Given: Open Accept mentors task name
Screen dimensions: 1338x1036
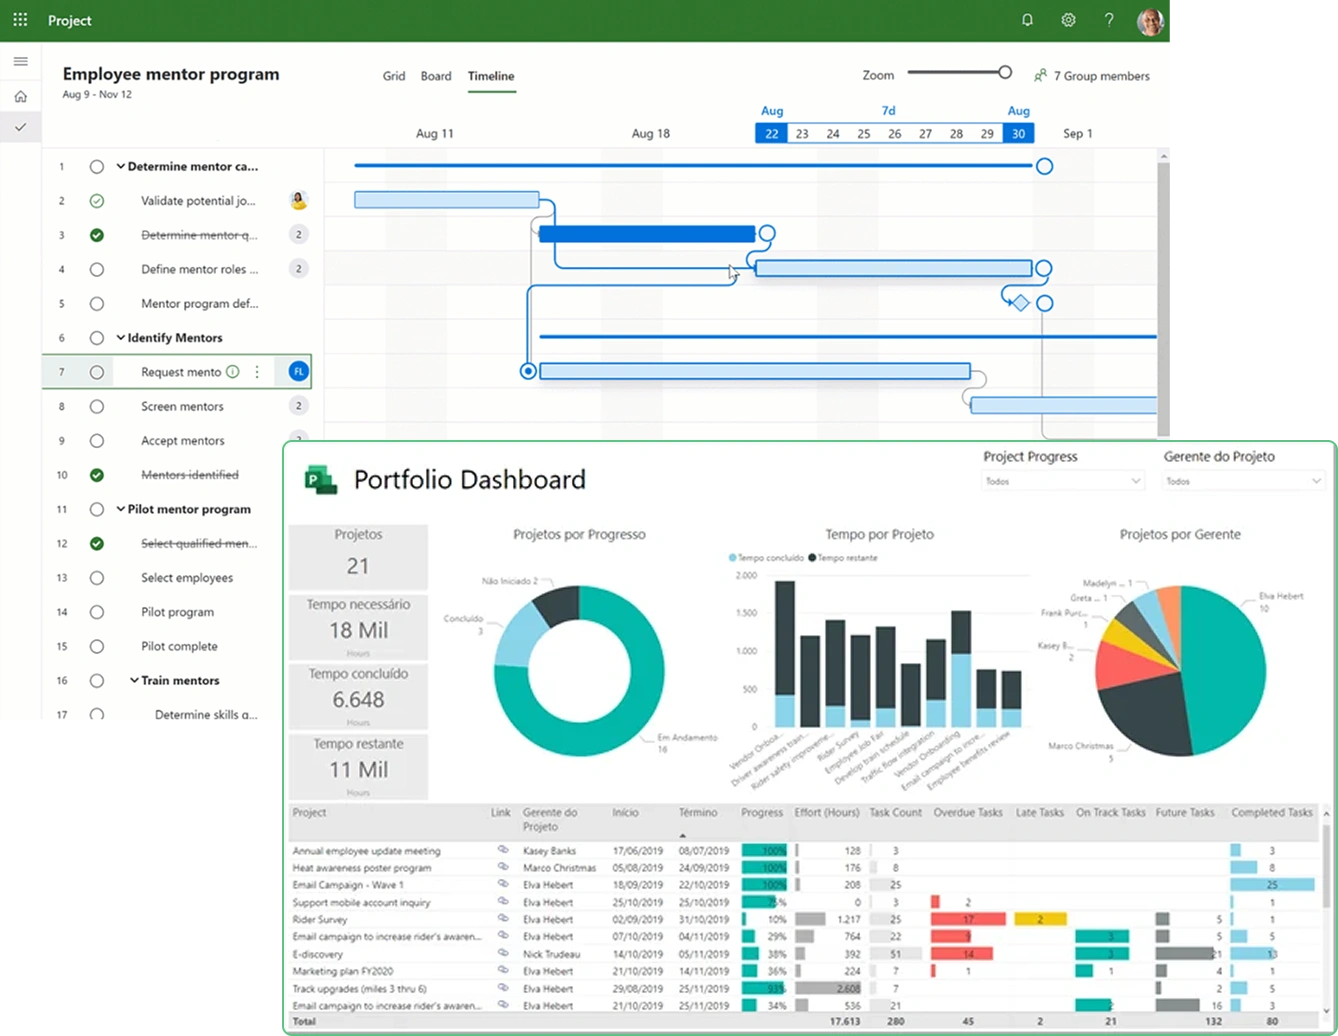Looking at the screenshot, I should tap(183, 441).
